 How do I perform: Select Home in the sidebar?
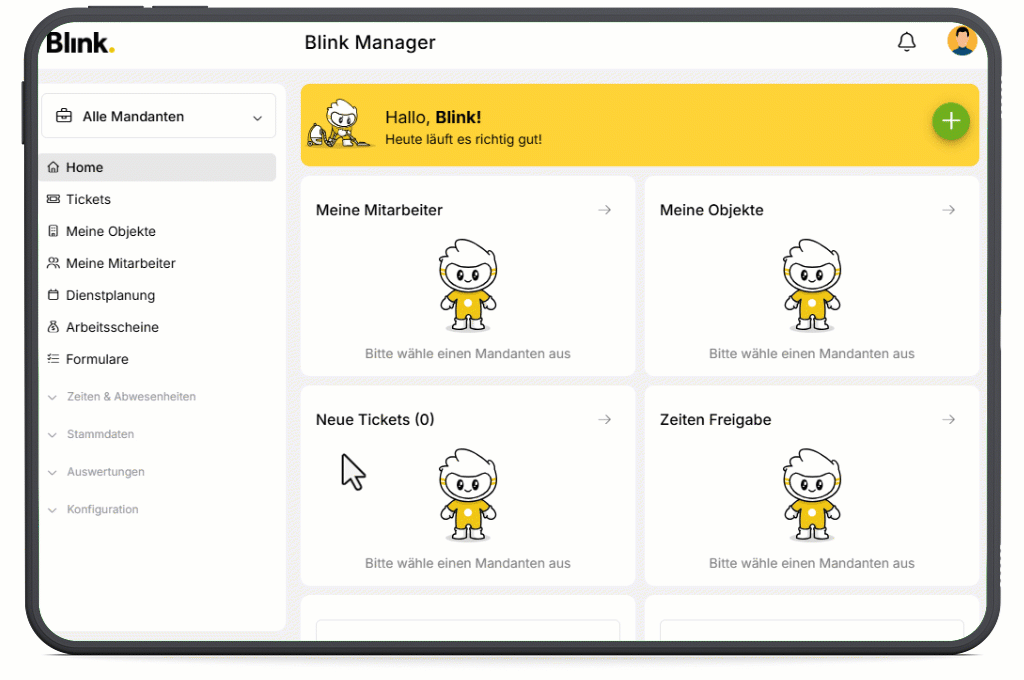pos(157,167)
